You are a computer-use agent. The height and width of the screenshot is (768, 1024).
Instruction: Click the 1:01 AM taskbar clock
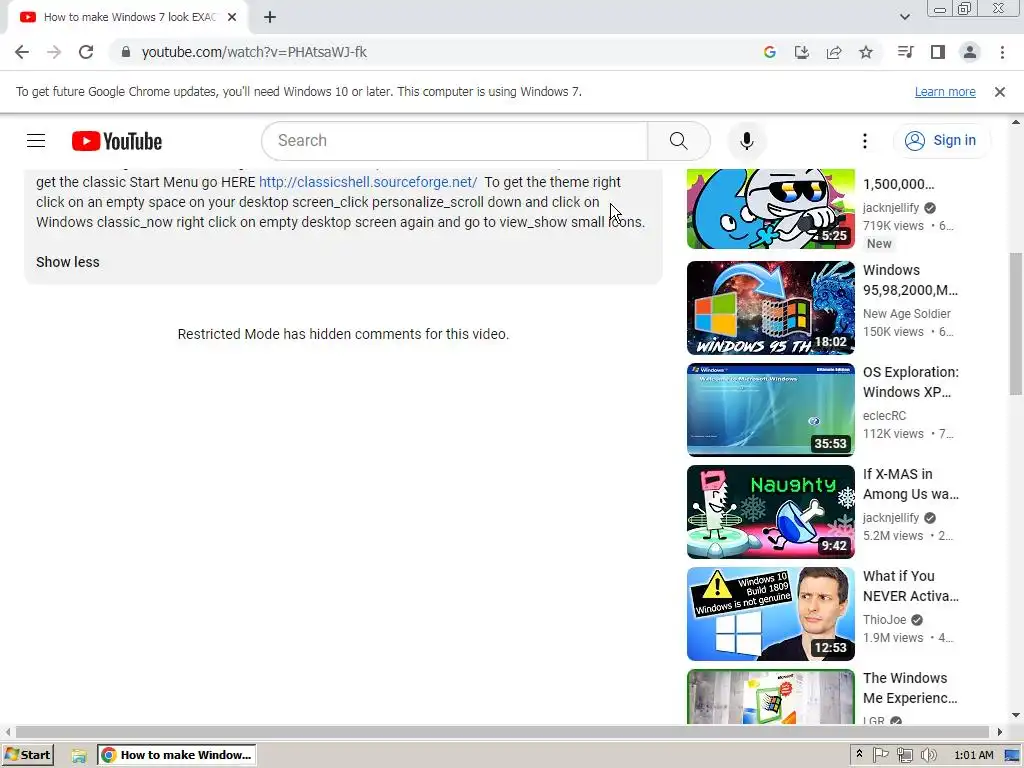[973, 755]
